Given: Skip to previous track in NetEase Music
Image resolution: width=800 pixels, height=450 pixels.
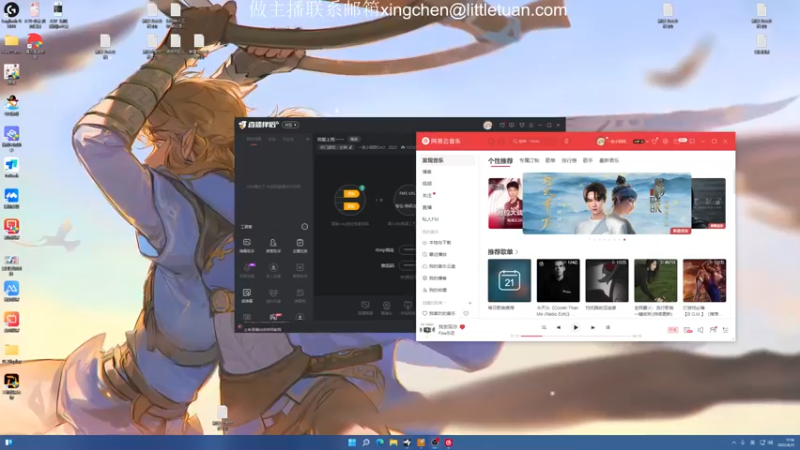Looking at the screenshot, I should (559, 328).
